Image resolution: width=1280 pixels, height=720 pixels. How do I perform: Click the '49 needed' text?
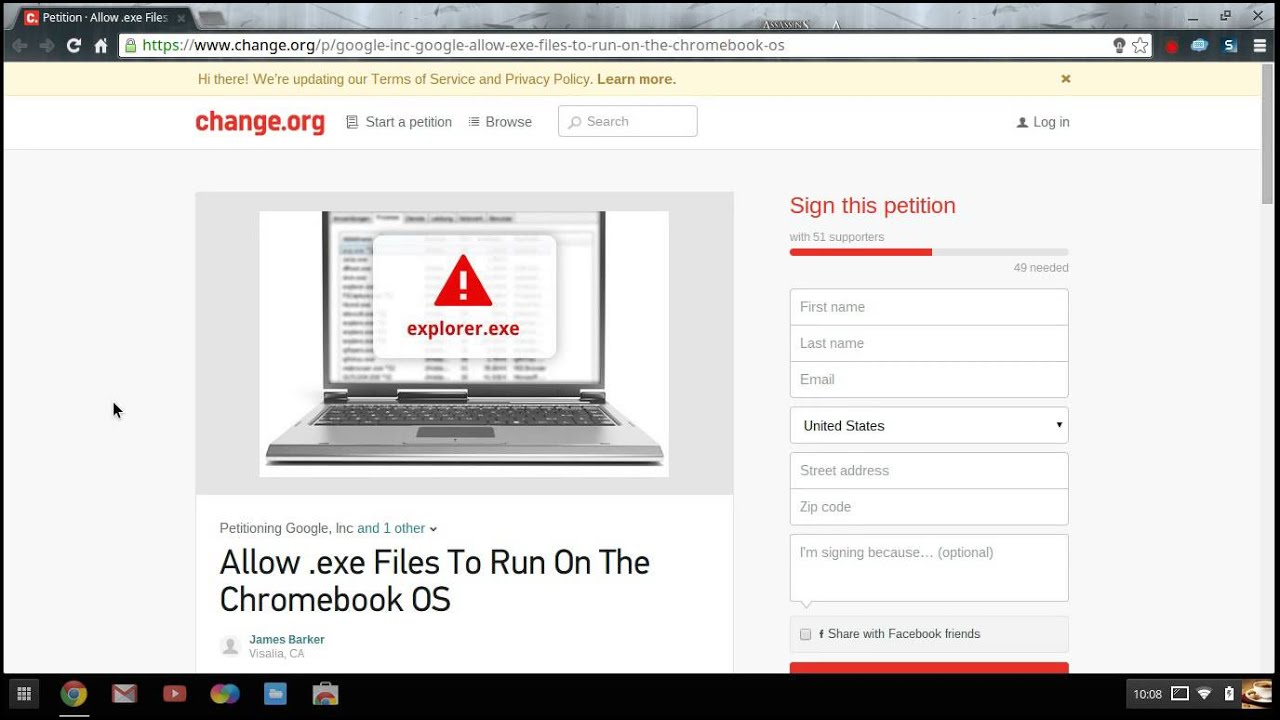point(1041,268)
